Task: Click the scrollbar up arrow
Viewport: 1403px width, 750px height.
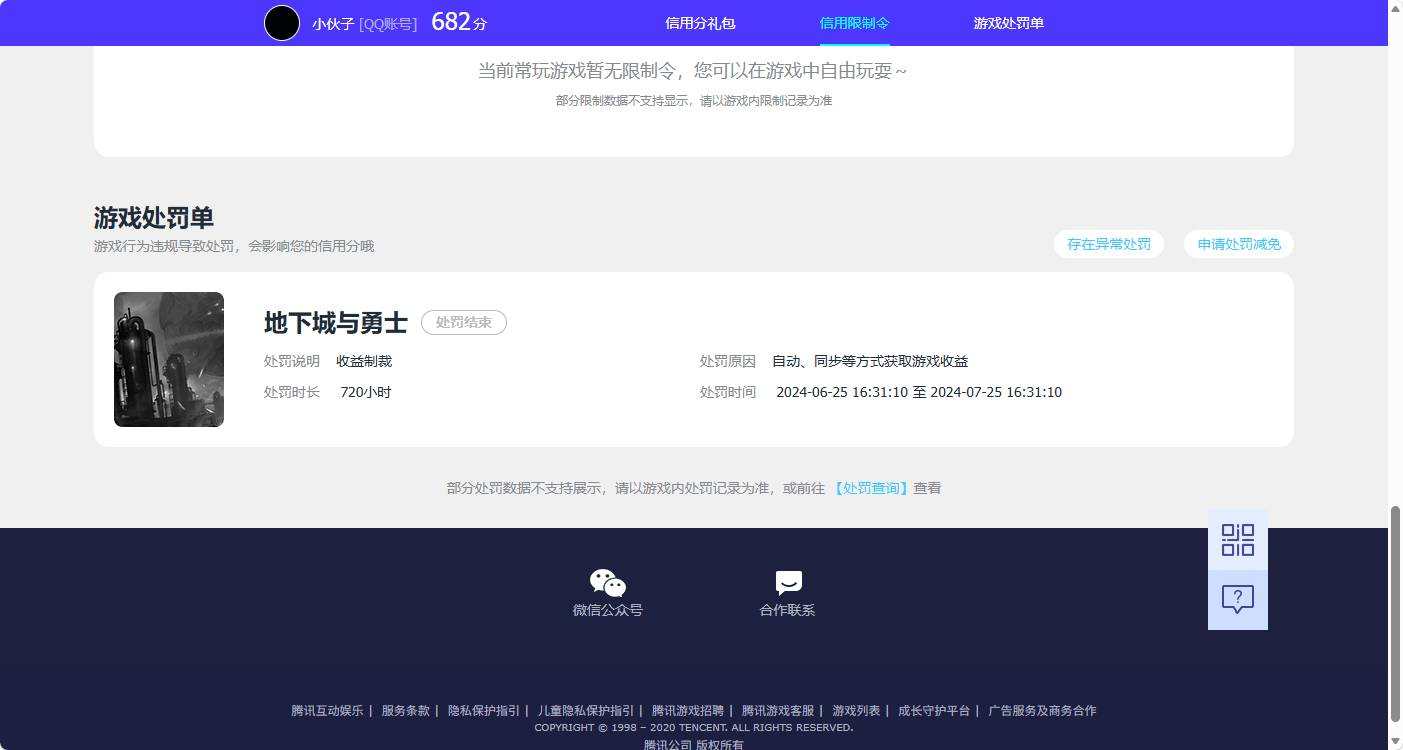Action: pyautogui.click(x=1396, y=8)
